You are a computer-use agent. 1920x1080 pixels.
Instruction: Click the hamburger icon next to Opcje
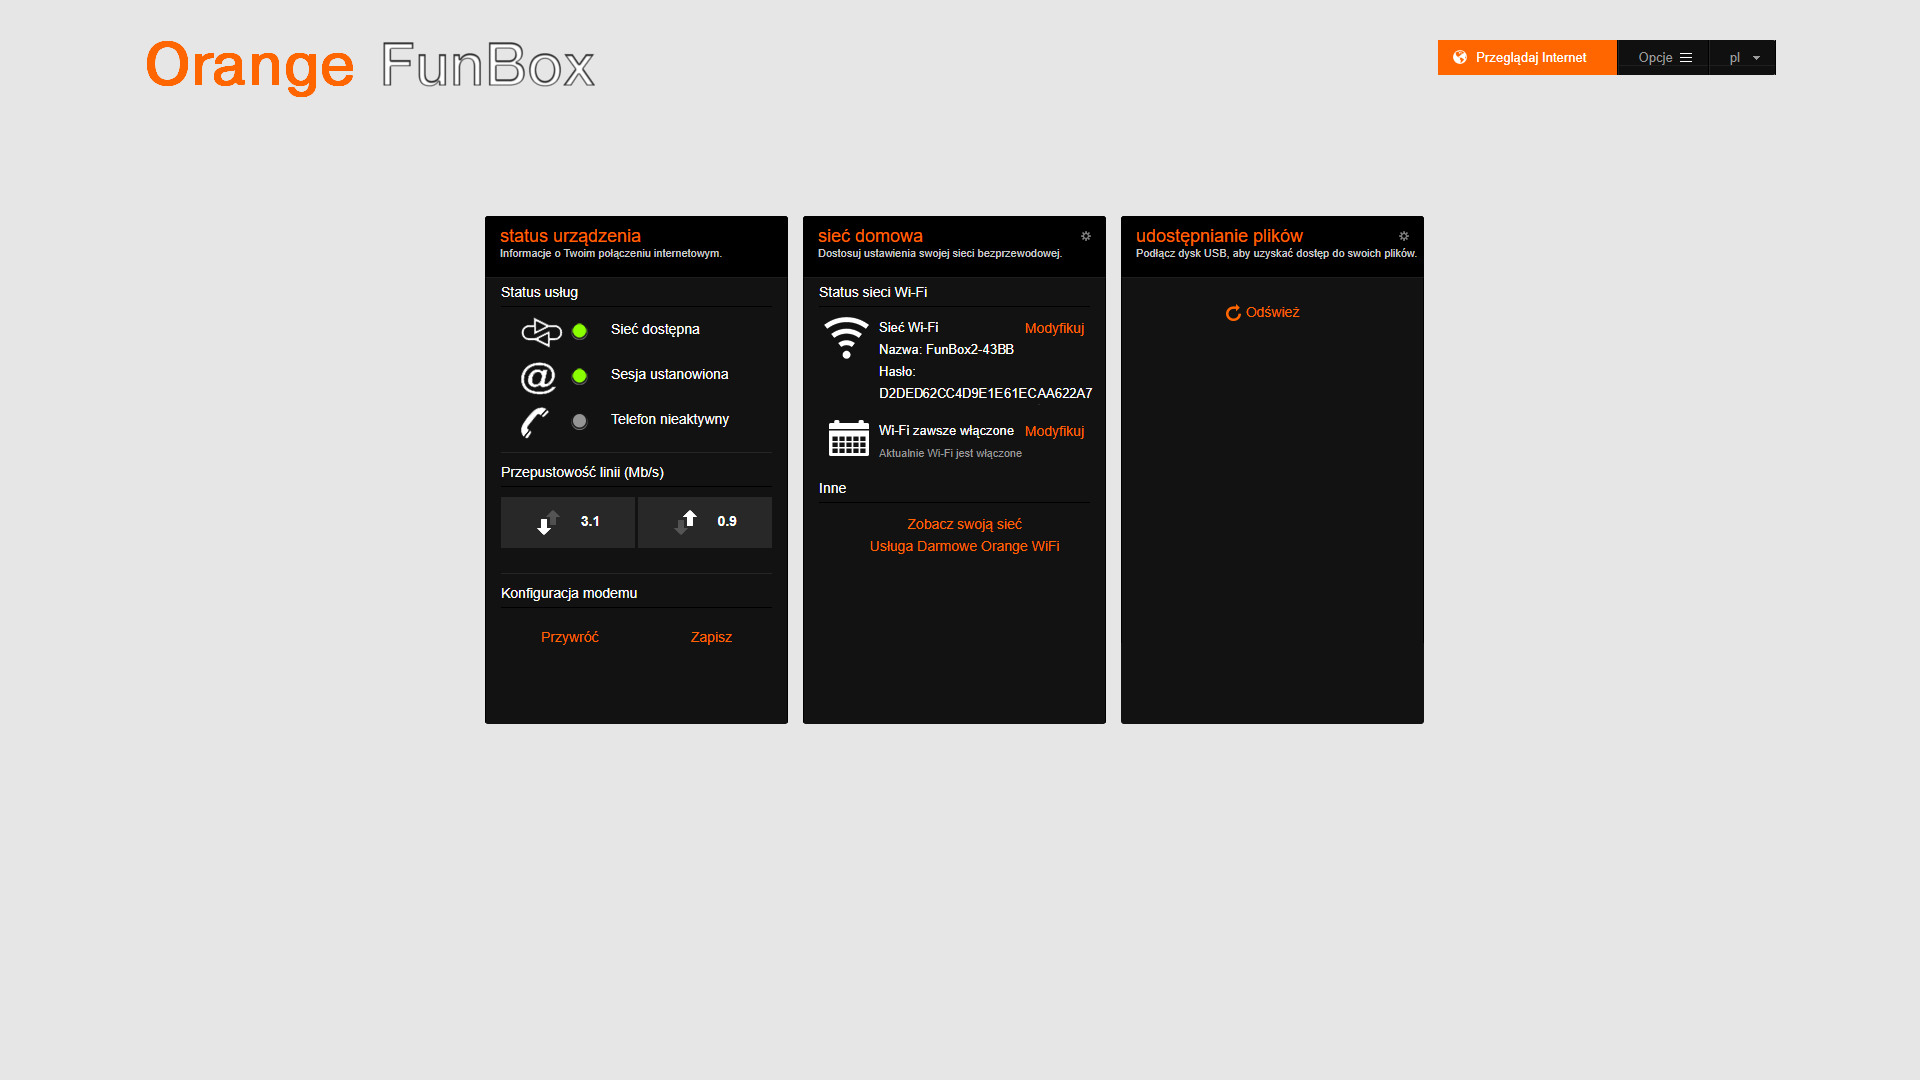tap(1686, 58)
